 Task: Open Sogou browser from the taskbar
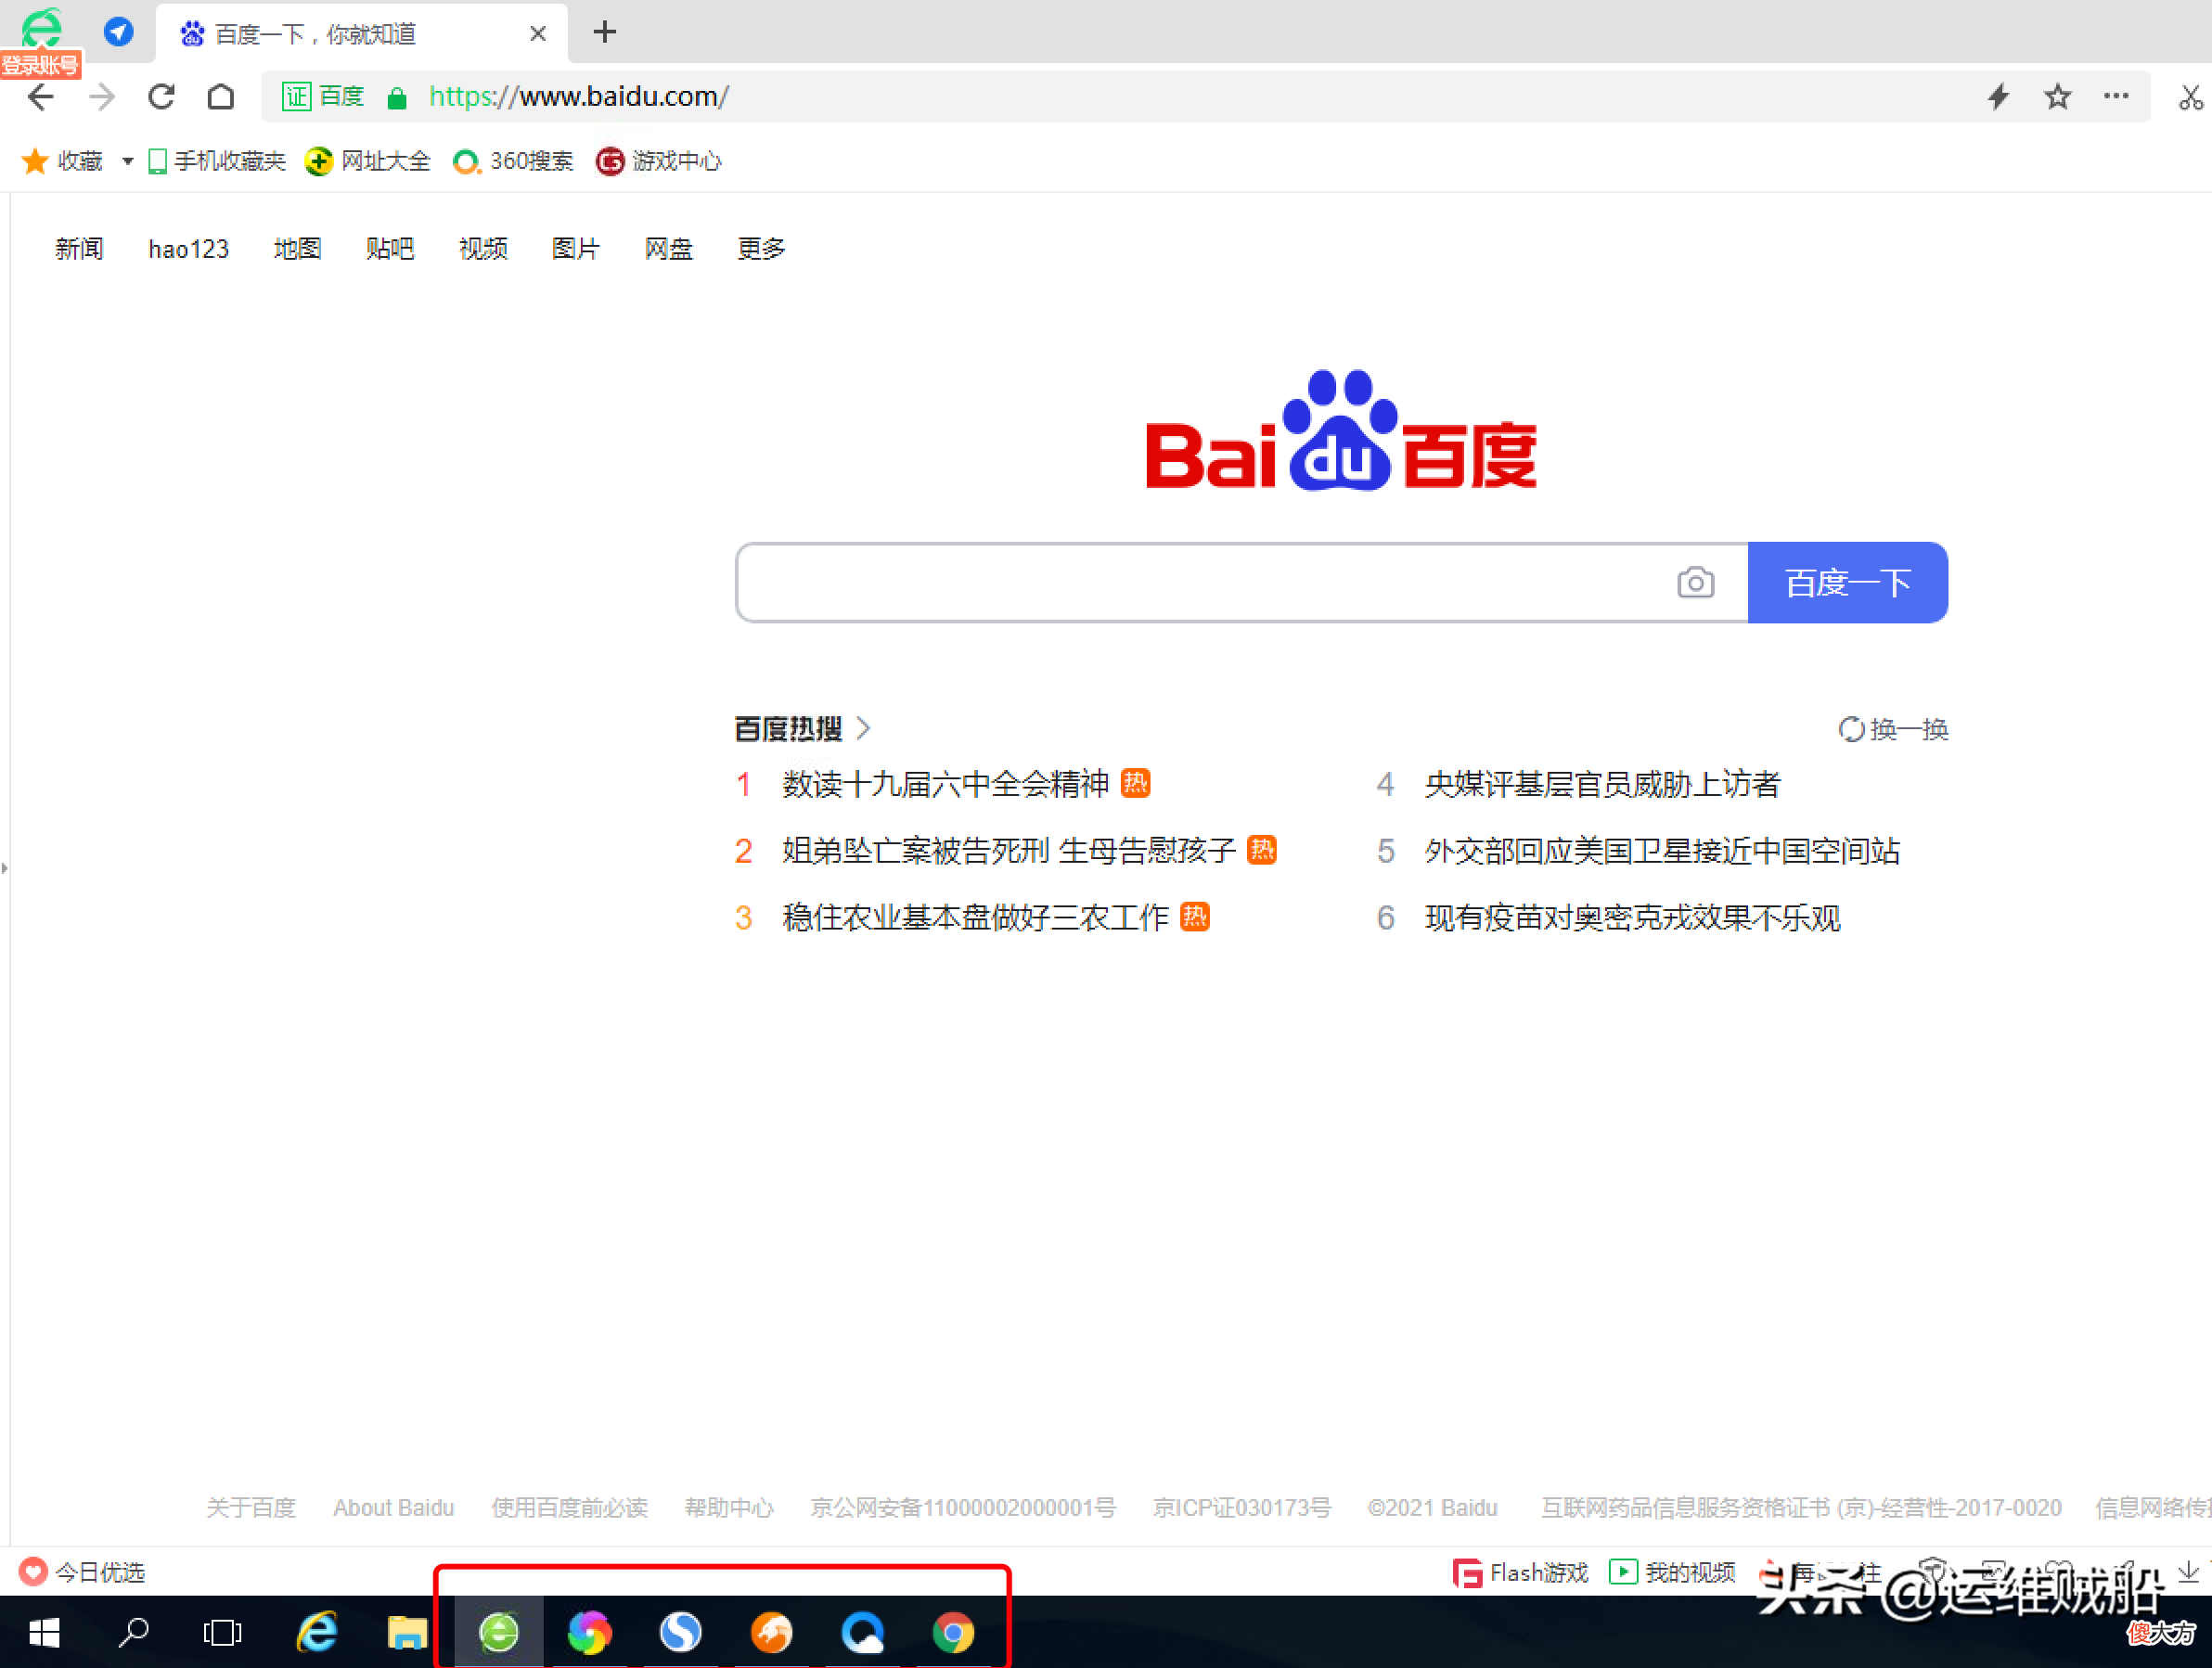click(680, 1632)
